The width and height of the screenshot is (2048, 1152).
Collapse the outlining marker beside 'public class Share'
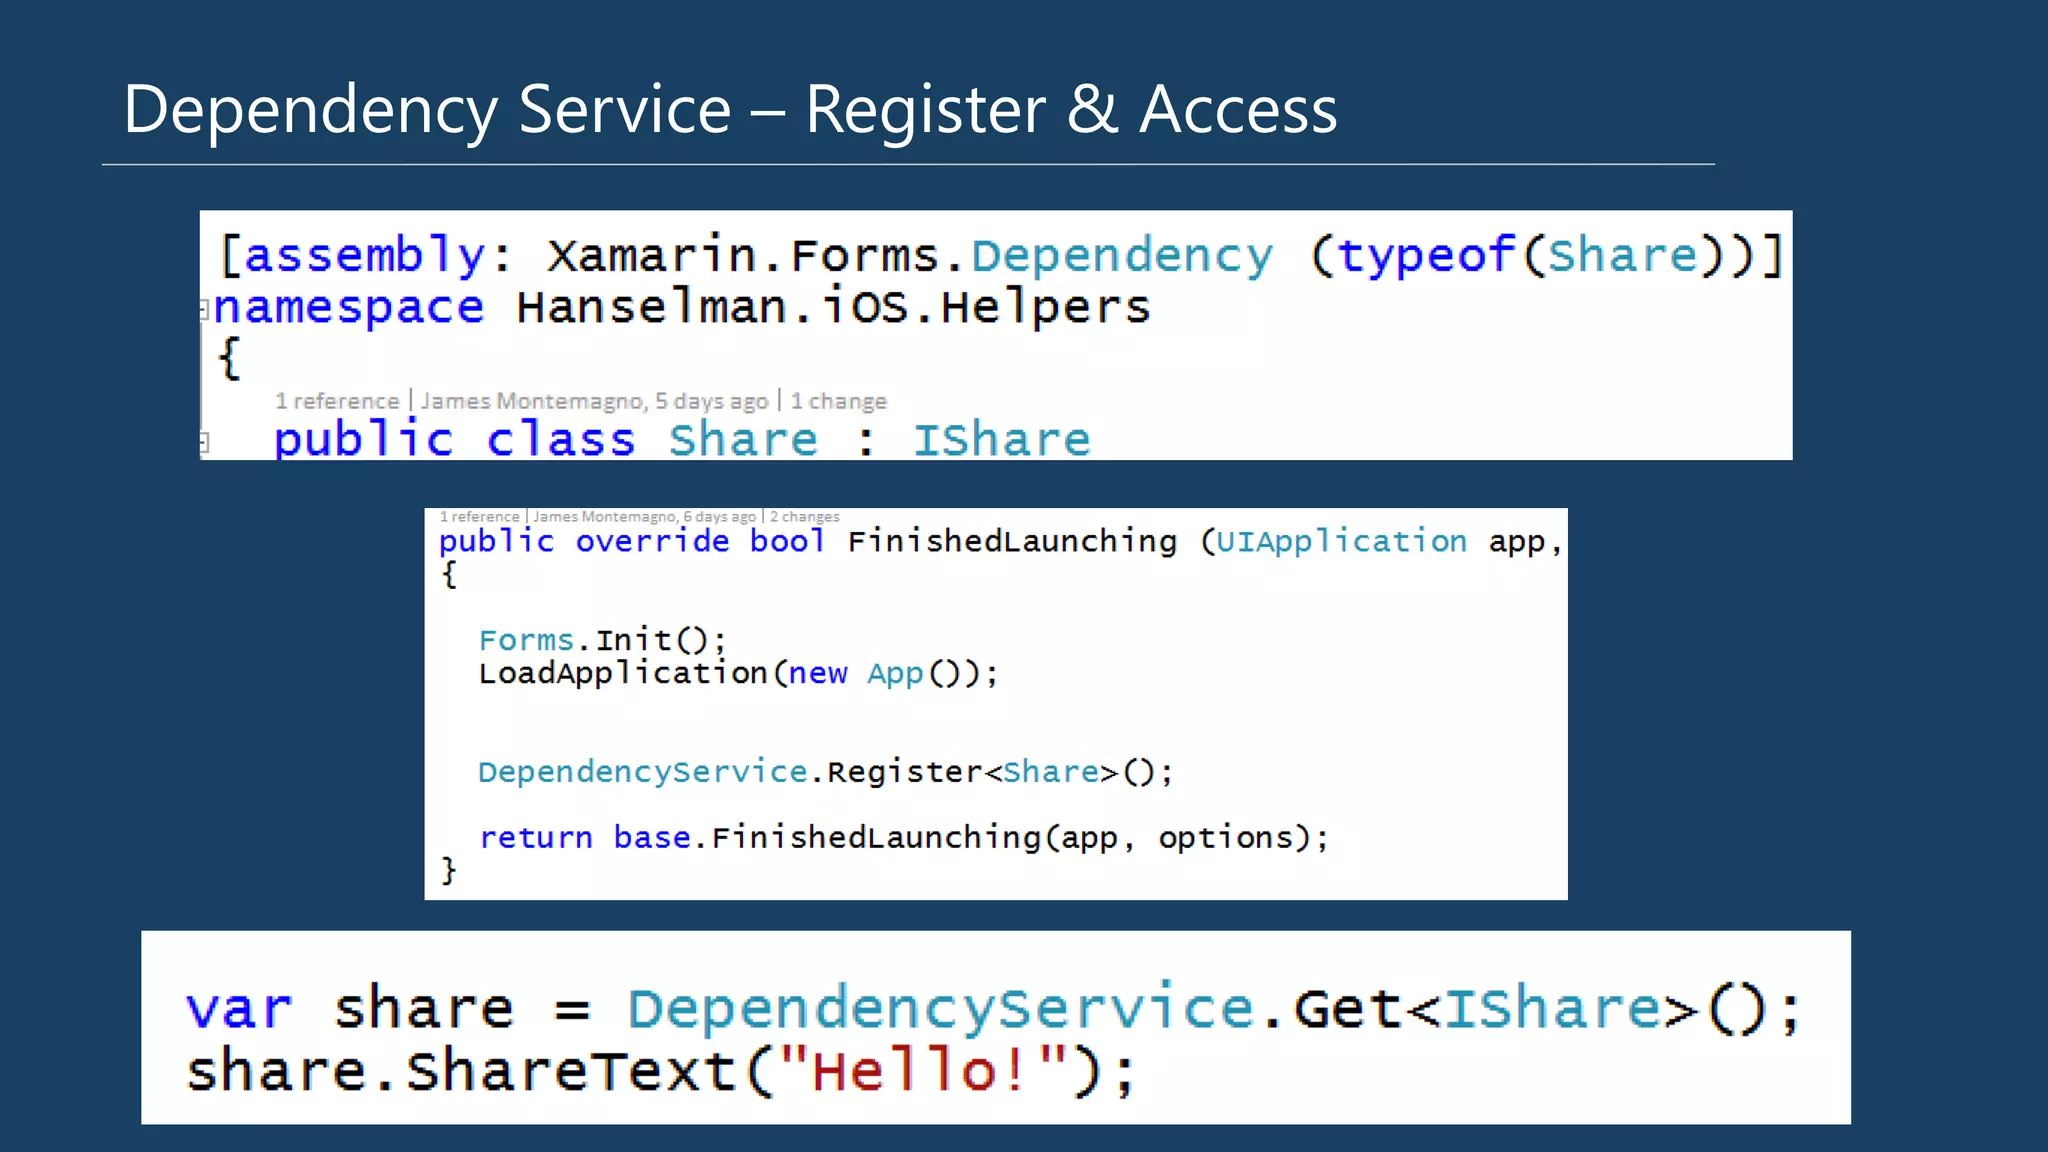point(205,441)
